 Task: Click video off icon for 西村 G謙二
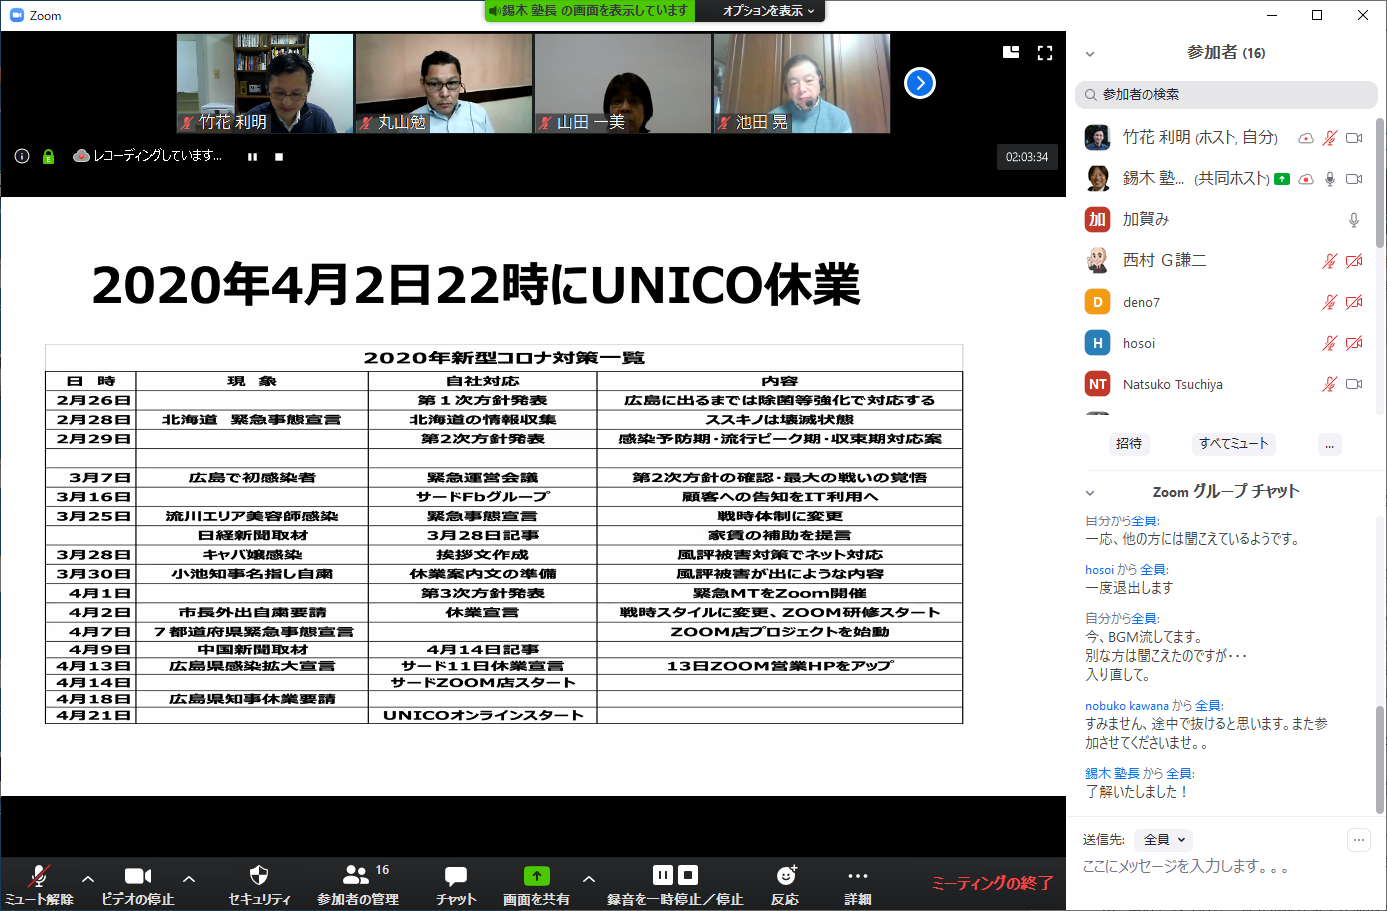click(x=1354, y=261)
